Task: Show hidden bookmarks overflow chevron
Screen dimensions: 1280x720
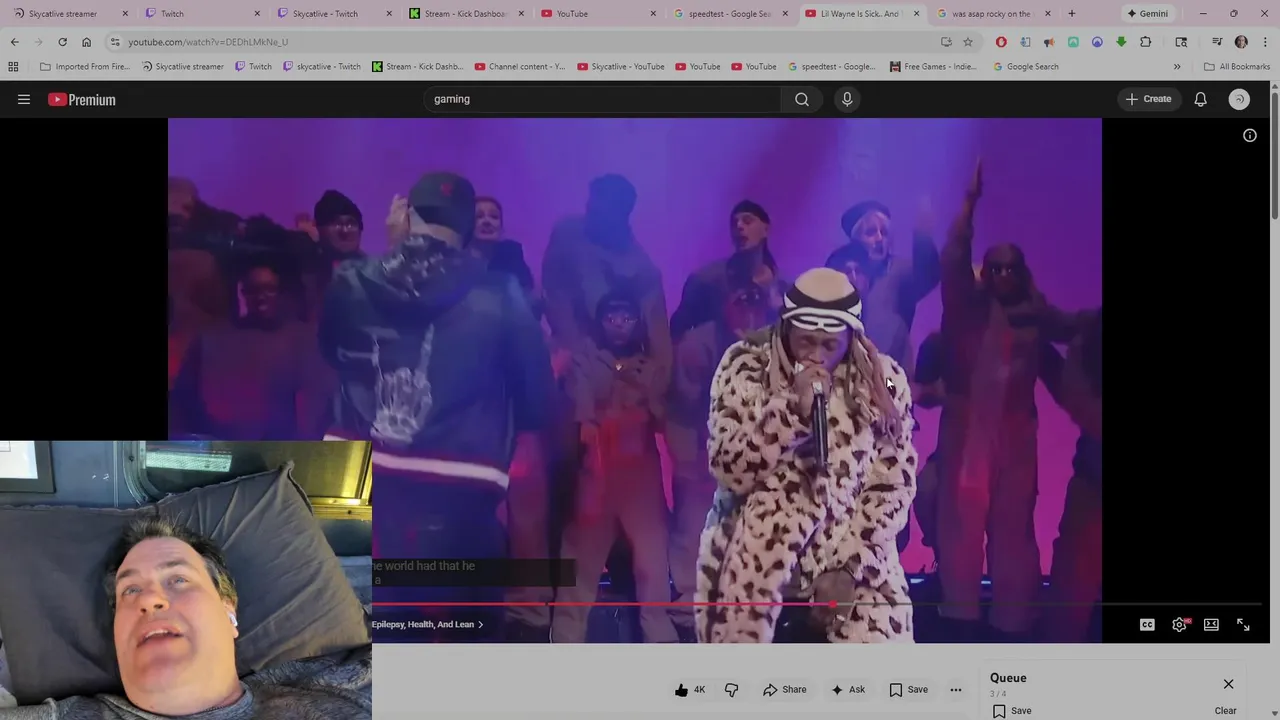Action: point(1177,66)
